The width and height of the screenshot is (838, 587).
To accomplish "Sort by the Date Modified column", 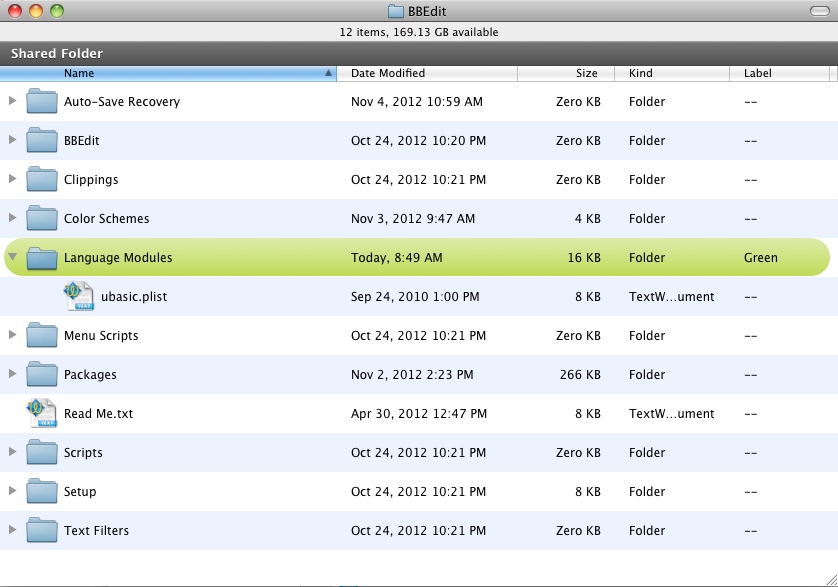I will [427, 73].
